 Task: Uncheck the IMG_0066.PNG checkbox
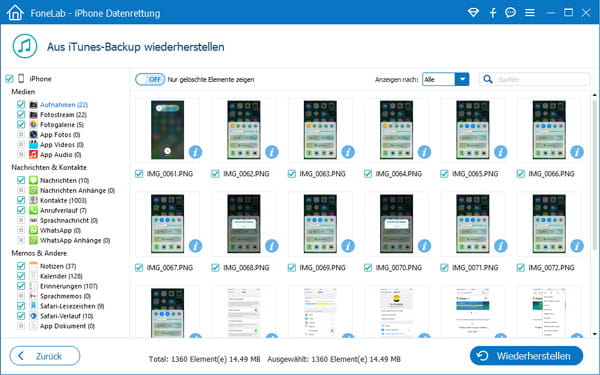[x=520, y=174]
